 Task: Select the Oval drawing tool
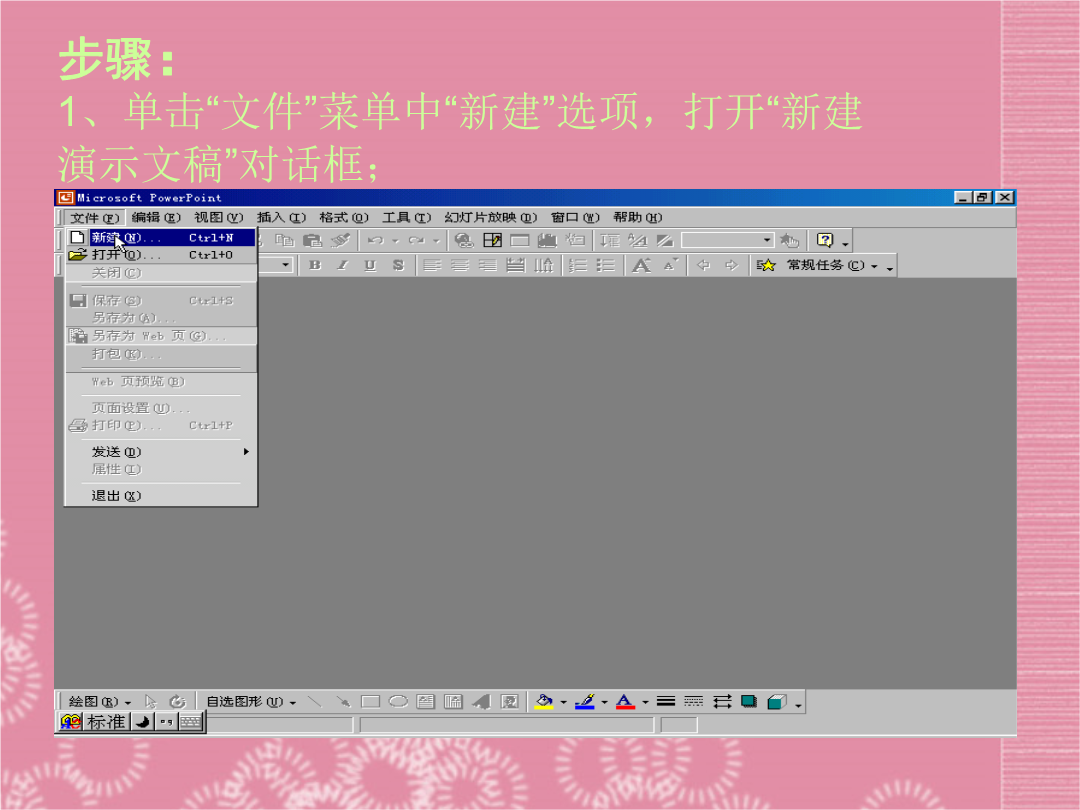[398, 702]
